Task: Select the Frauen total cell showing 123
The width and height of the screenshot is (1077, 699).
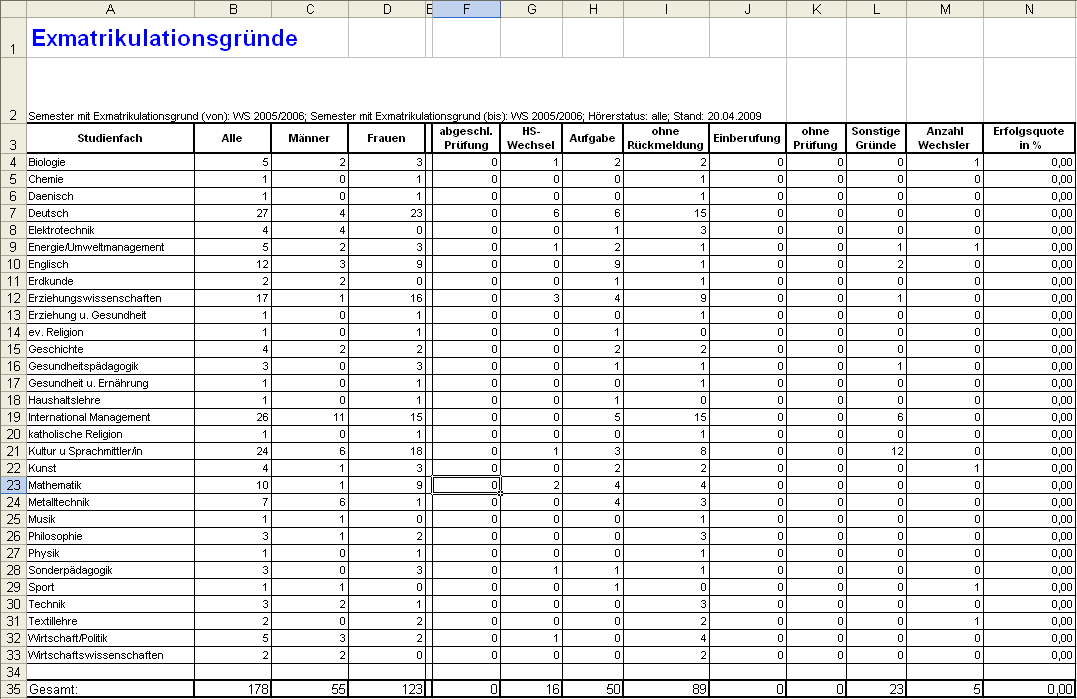Action: click(x=386, y=689)
